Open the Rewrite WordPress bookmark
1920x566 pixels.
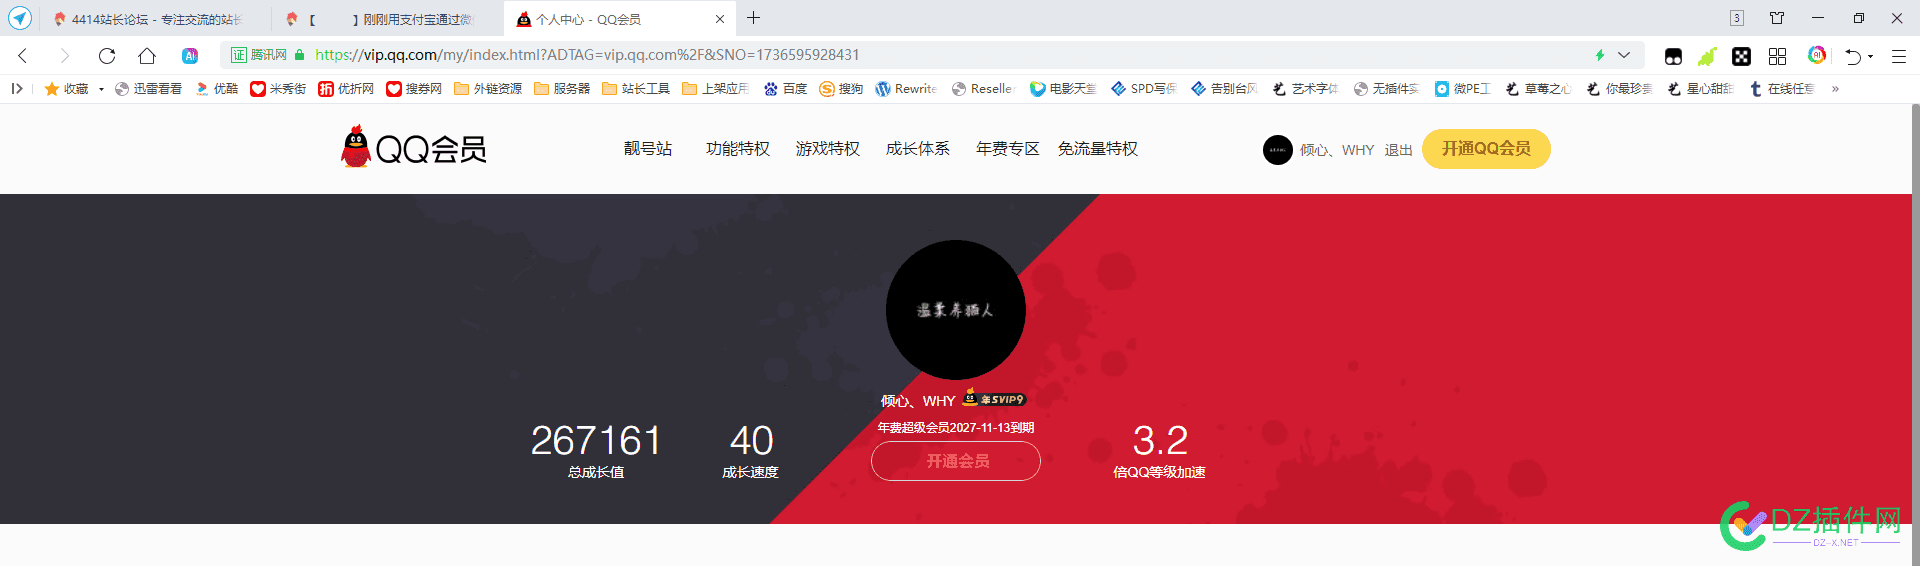[906, 89]
